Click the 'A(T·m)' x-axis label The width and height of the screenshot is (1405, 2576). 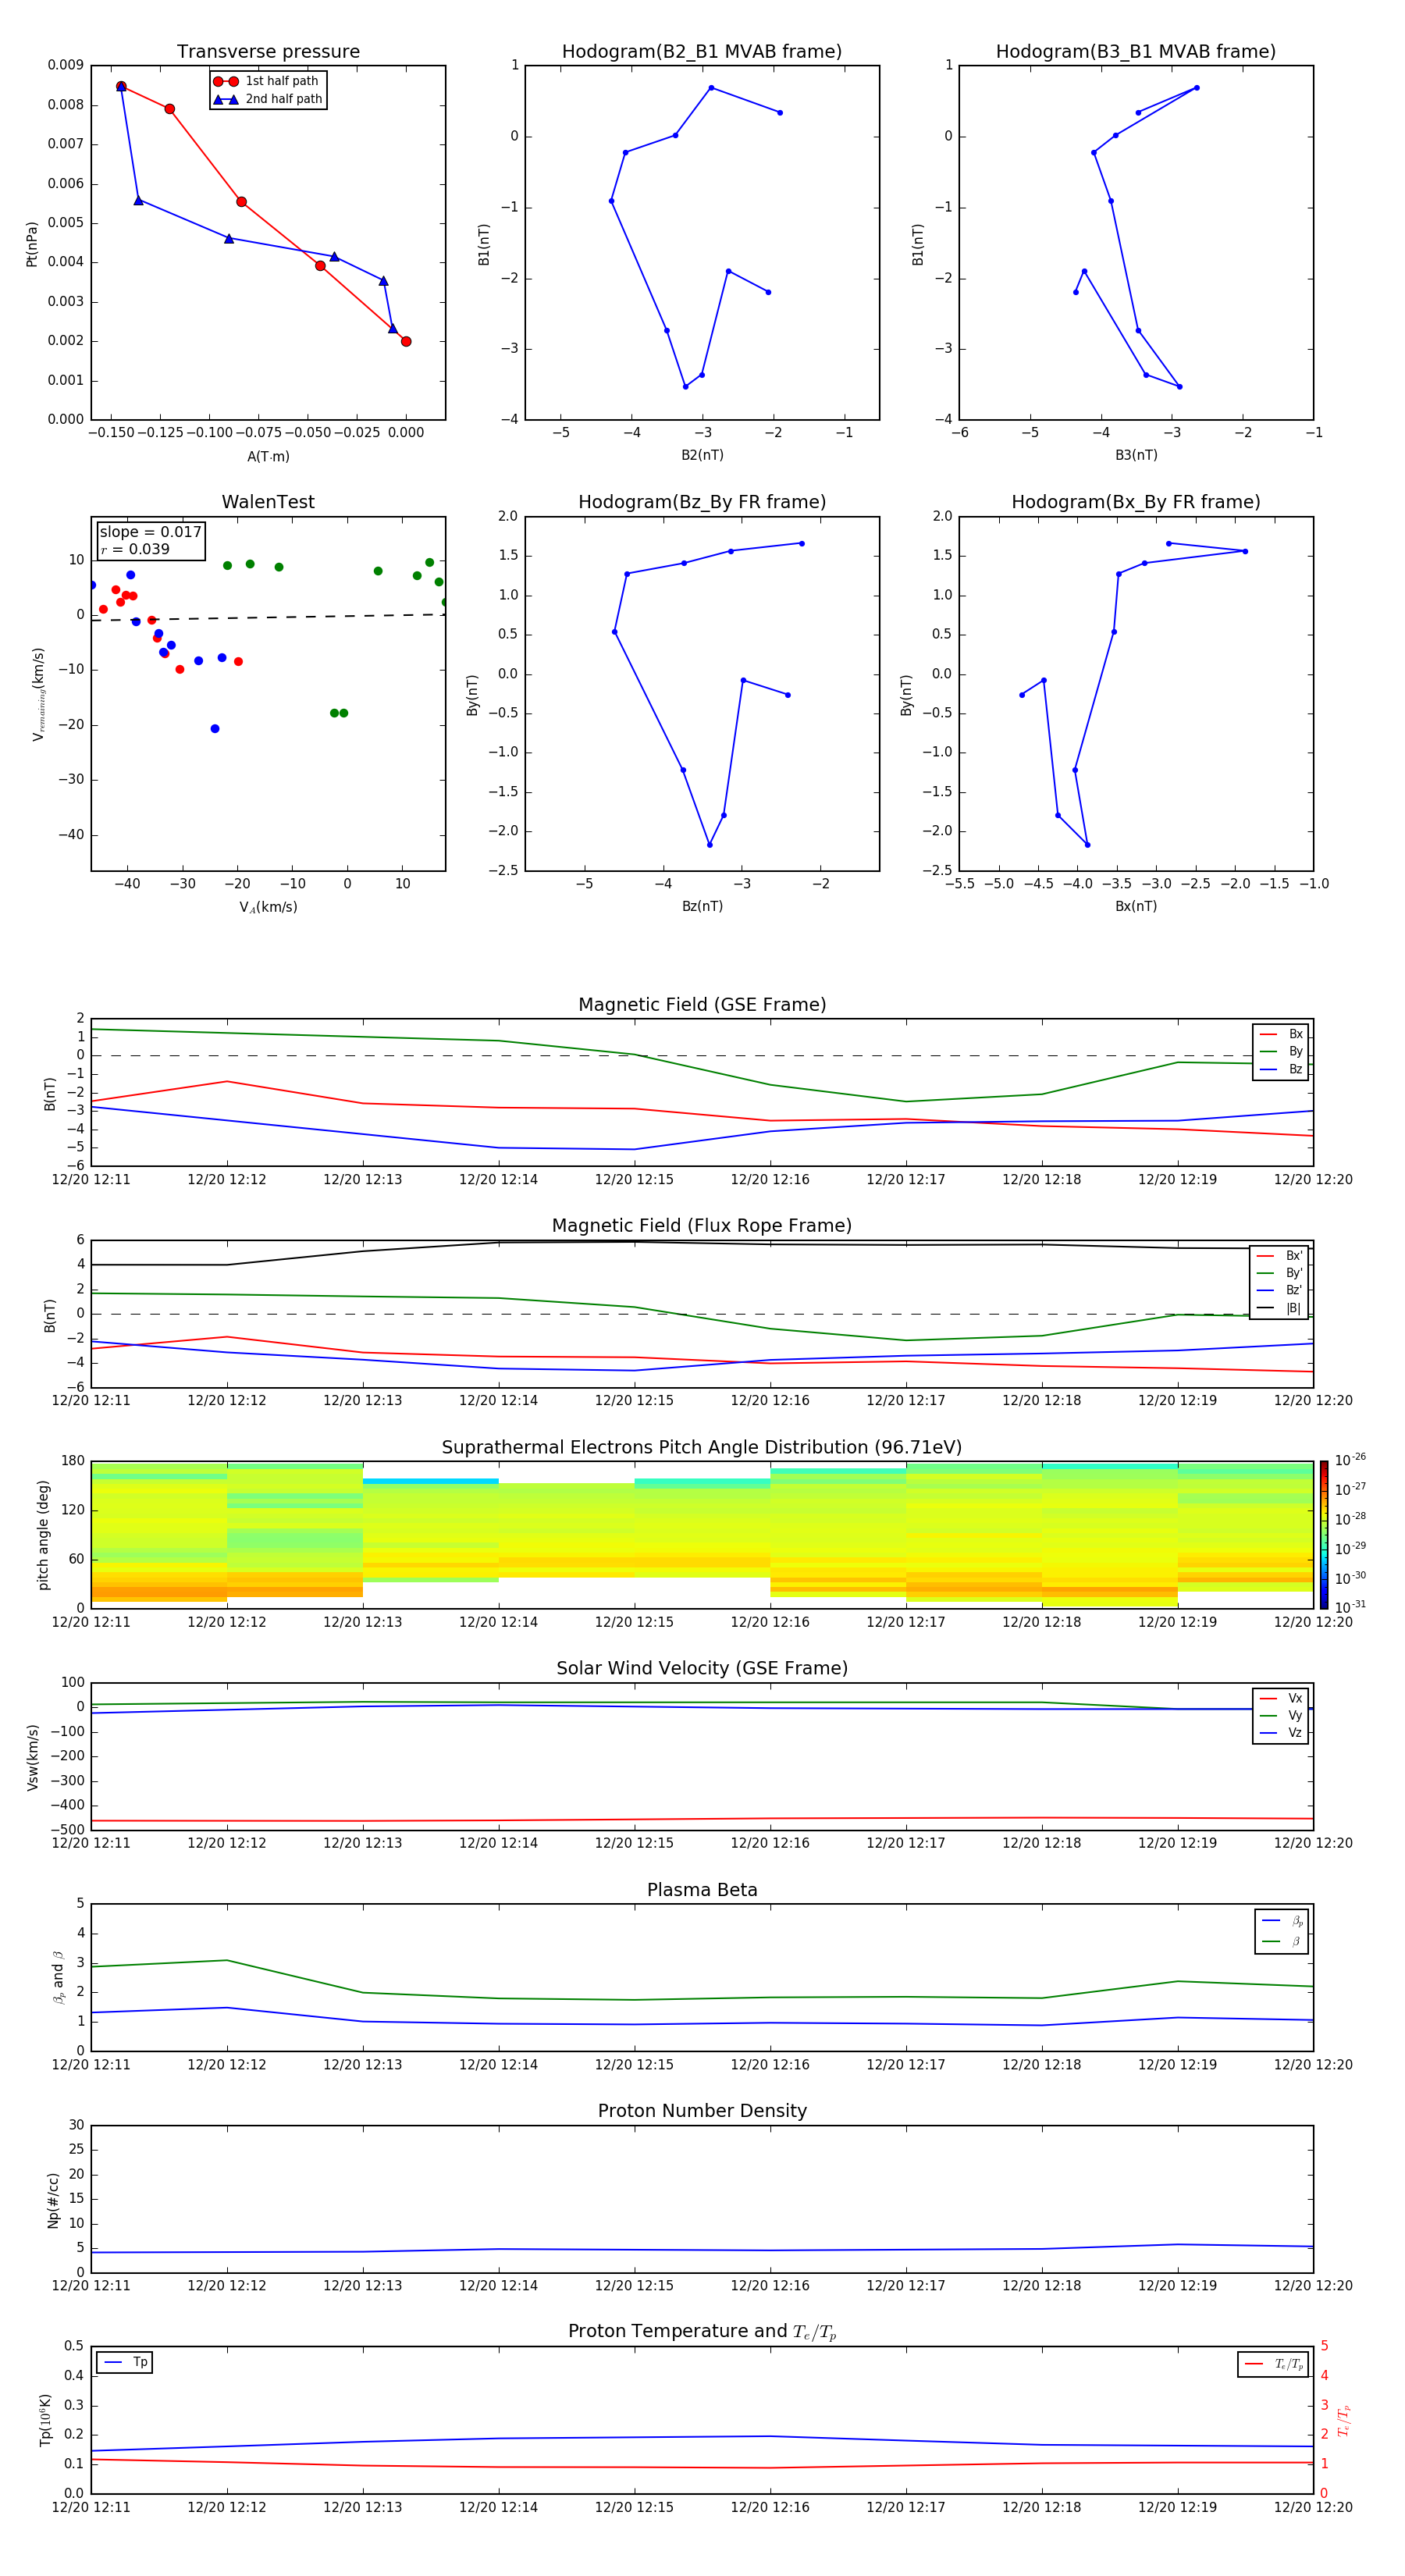(268, 456)
